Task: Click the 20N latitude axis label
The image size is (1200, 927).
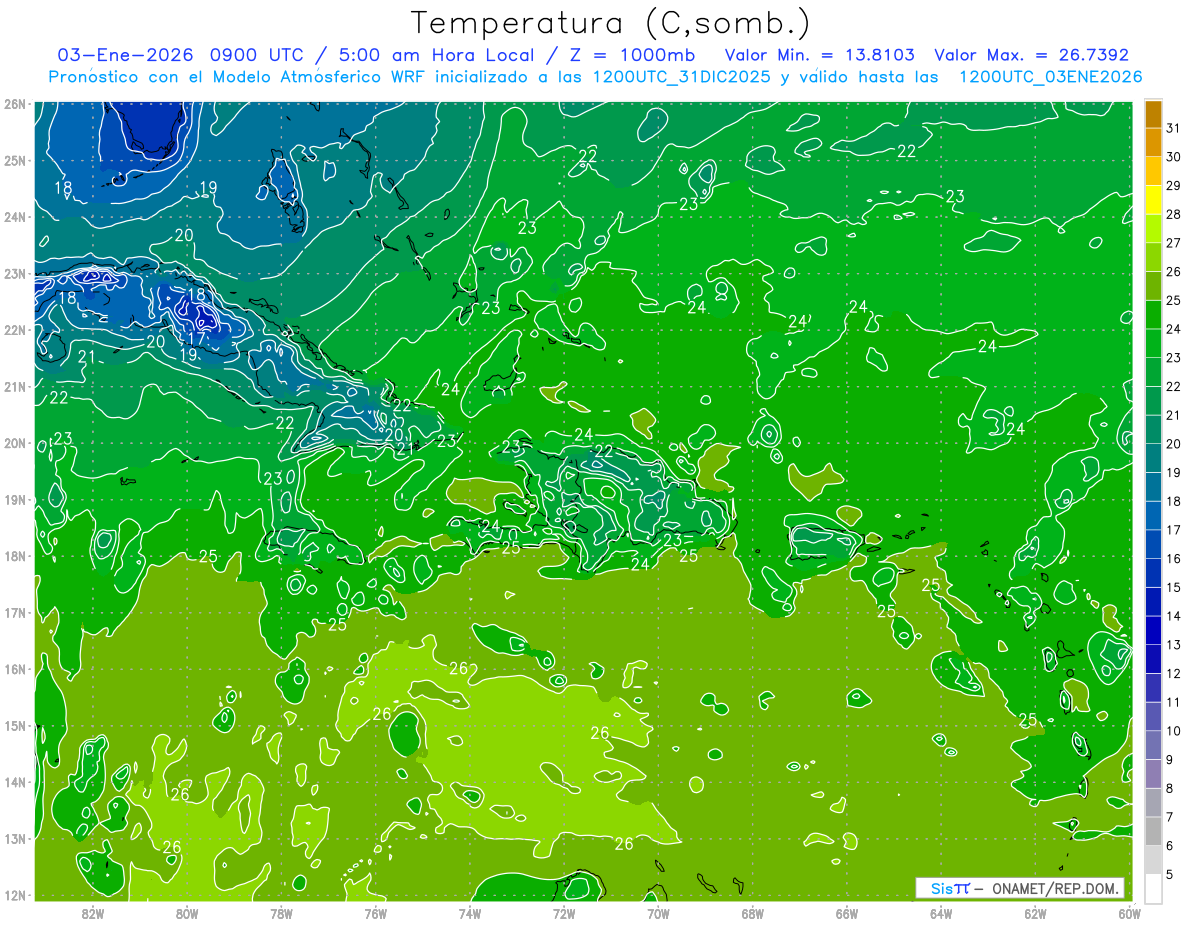Action: pyautogui.click(x=14, y=443)
